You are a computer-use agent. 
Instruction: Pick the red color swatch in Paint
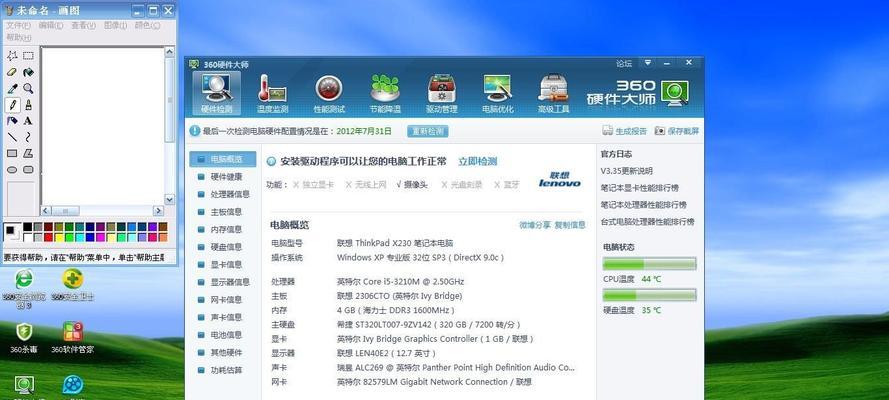tap(48, 237)
